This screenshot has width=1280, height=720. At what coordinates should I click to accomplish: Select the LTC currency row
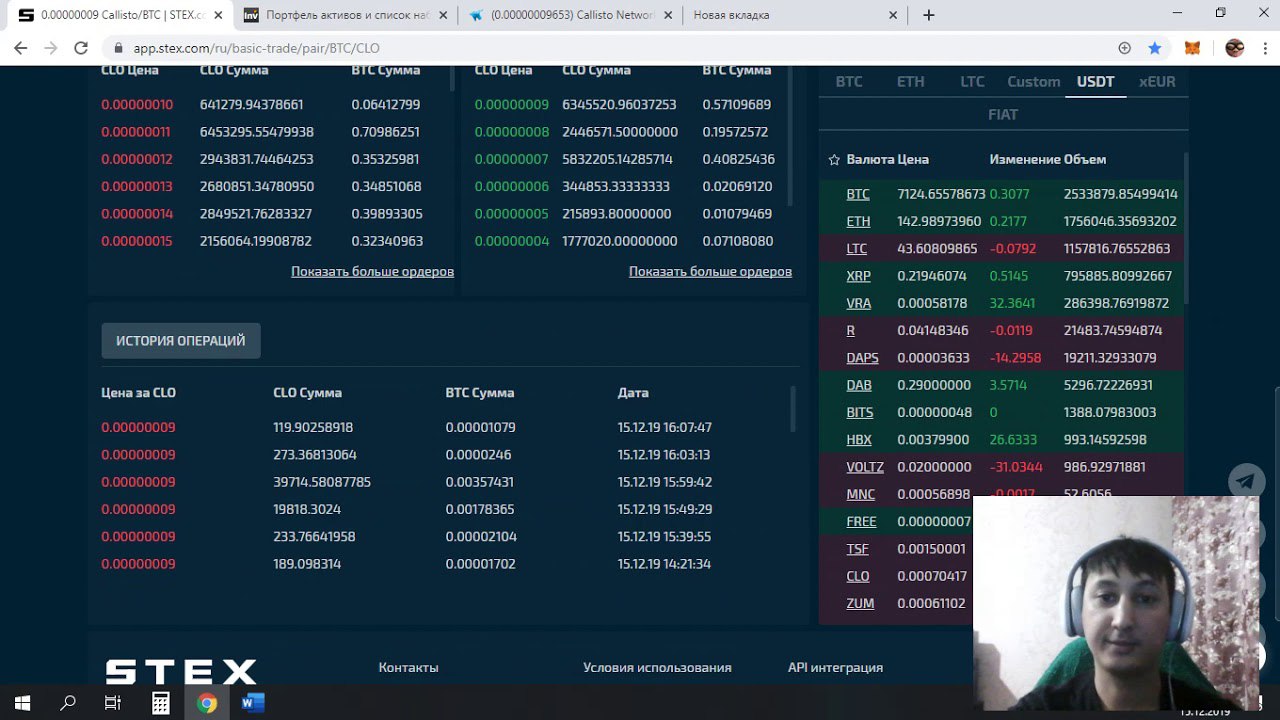click(1001, 249)
